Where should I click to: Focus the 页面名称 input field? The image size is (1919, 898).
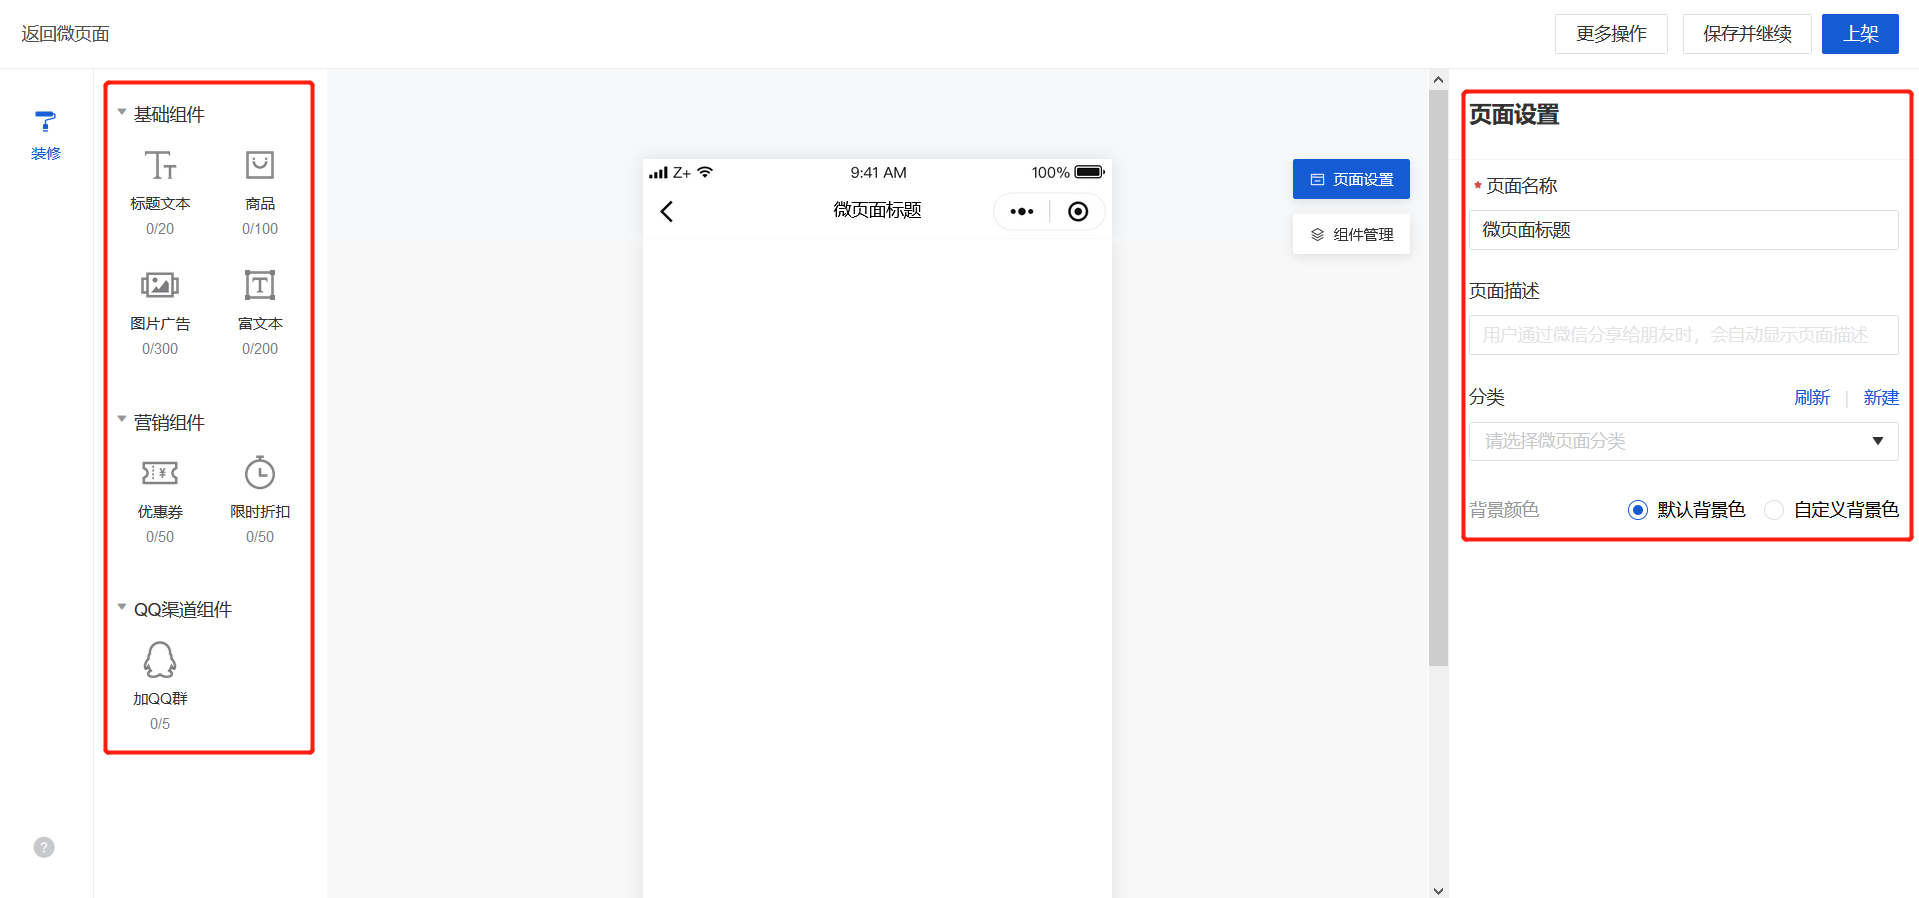pyautogui.click(x=1683, y=230)
